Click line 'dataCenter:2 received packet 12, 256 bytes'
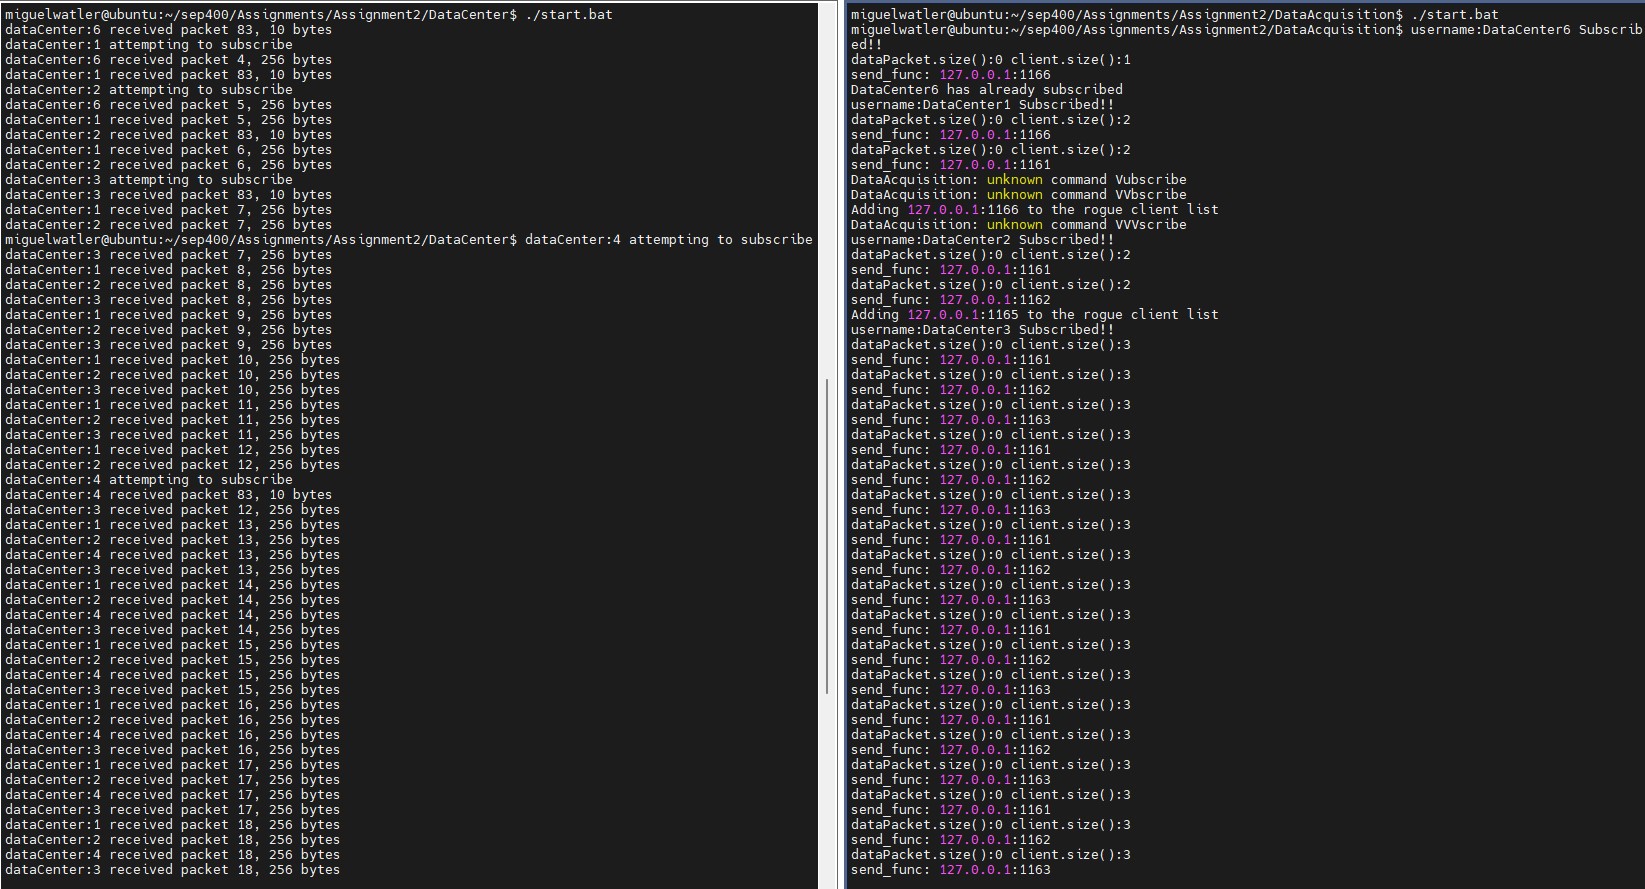 172,465
